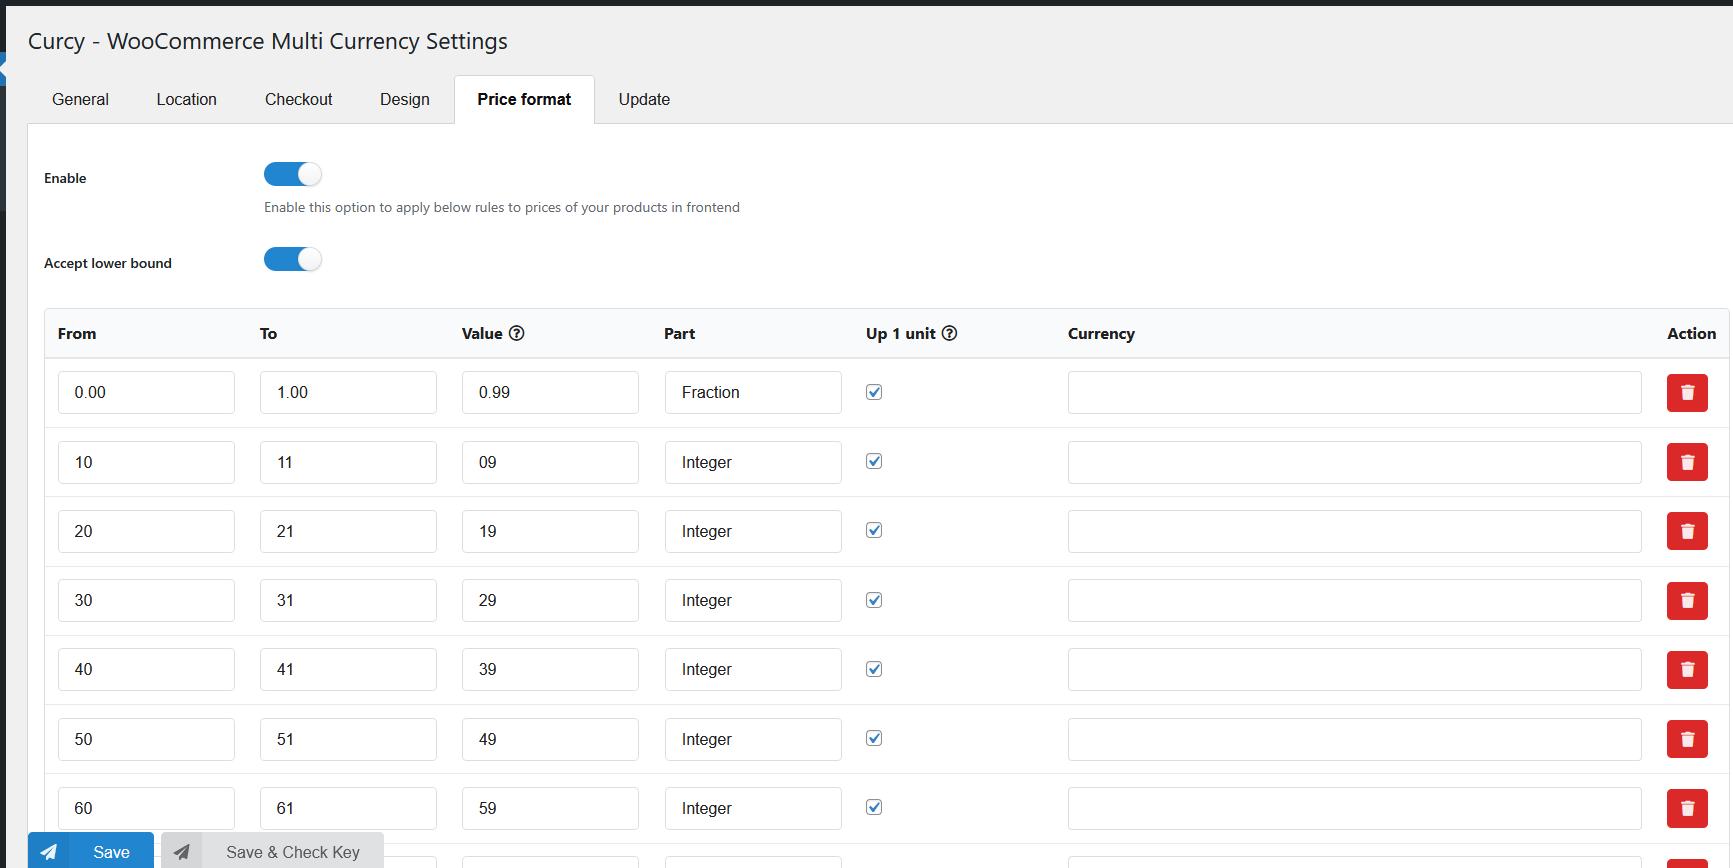The height and width of the screenshot is (868, 1733).
Task: Click the Save & Check Key button
Action: tap(272, 852)
